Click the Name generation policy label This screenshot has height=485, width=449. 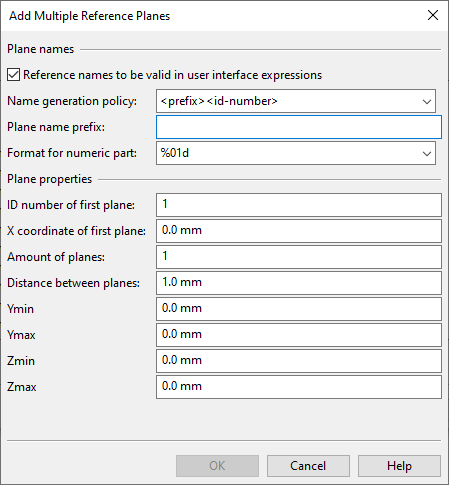[72, 101]
